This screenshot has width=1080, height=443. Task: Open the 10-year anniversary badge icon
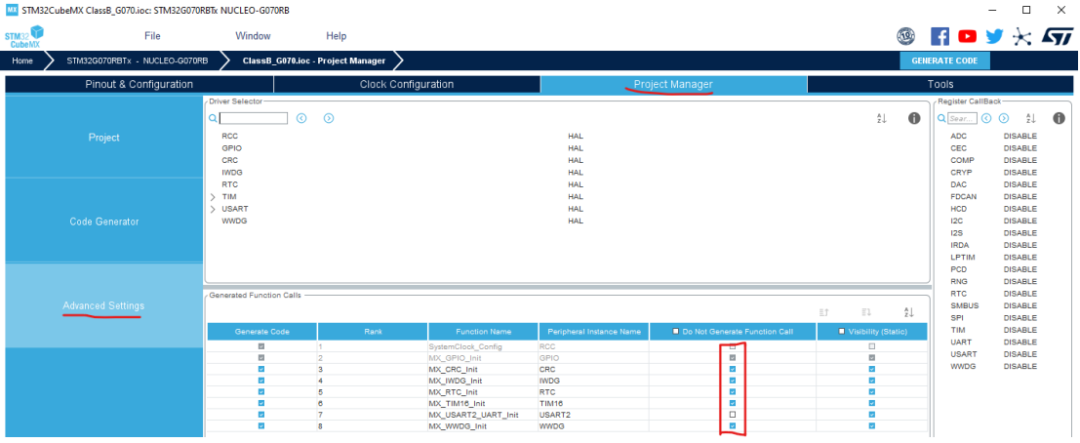click(x=906, y=37)
